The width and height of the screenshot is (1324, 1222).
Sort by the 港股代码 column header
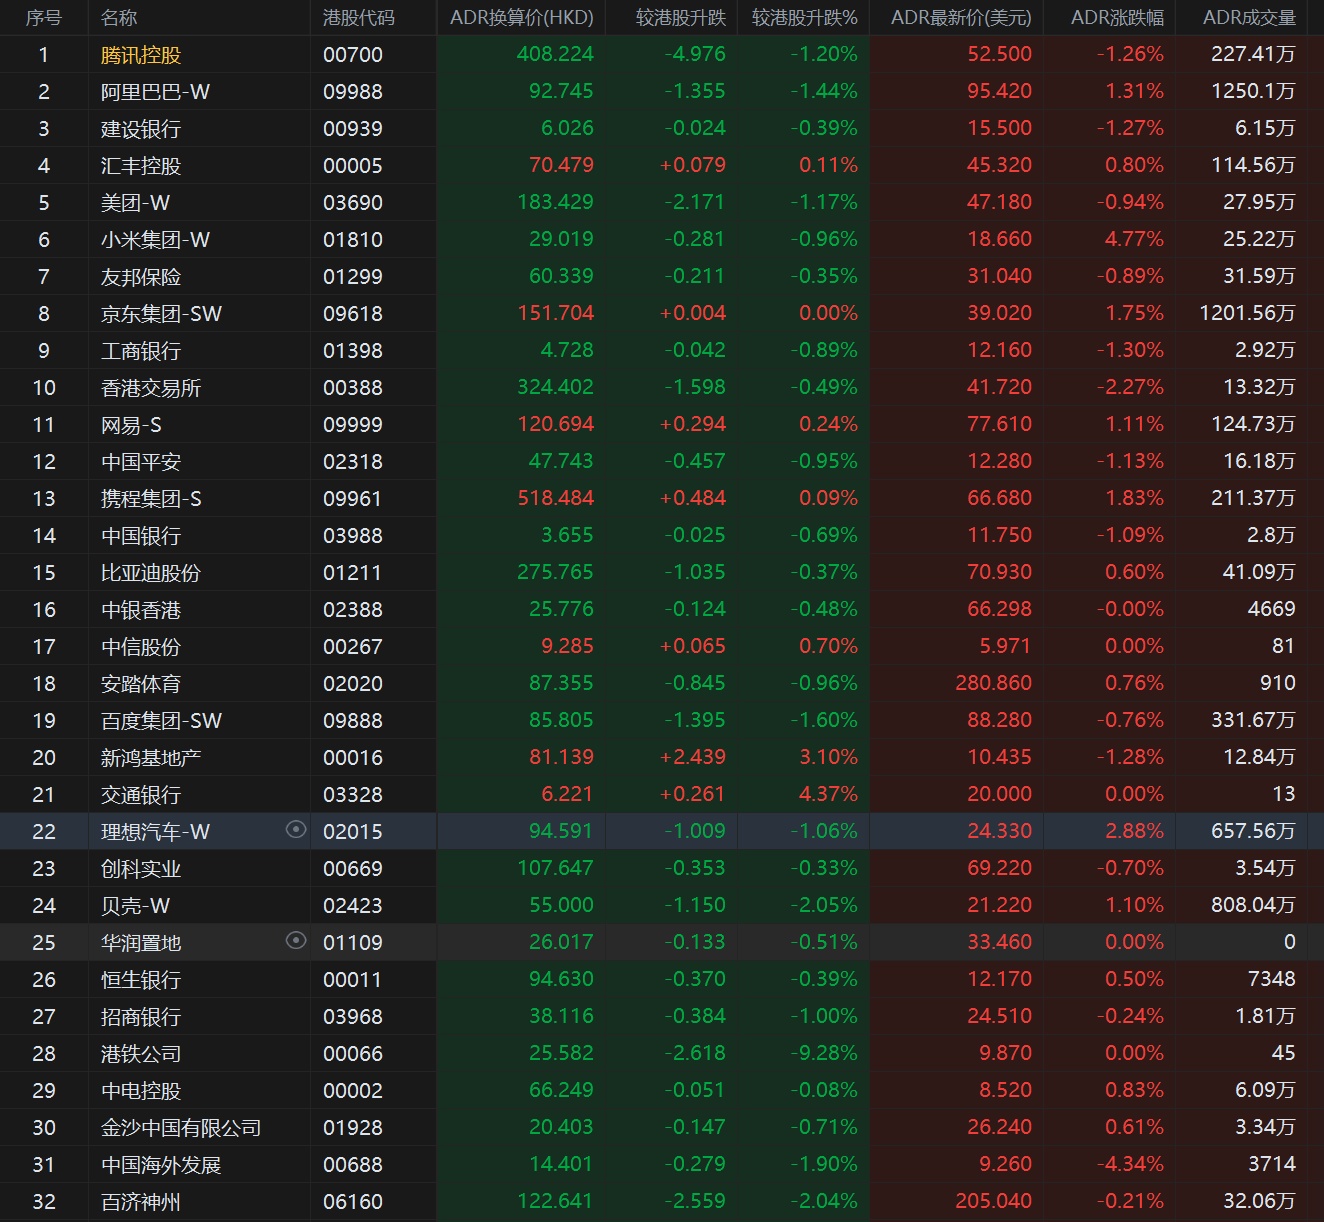(359, 18)
